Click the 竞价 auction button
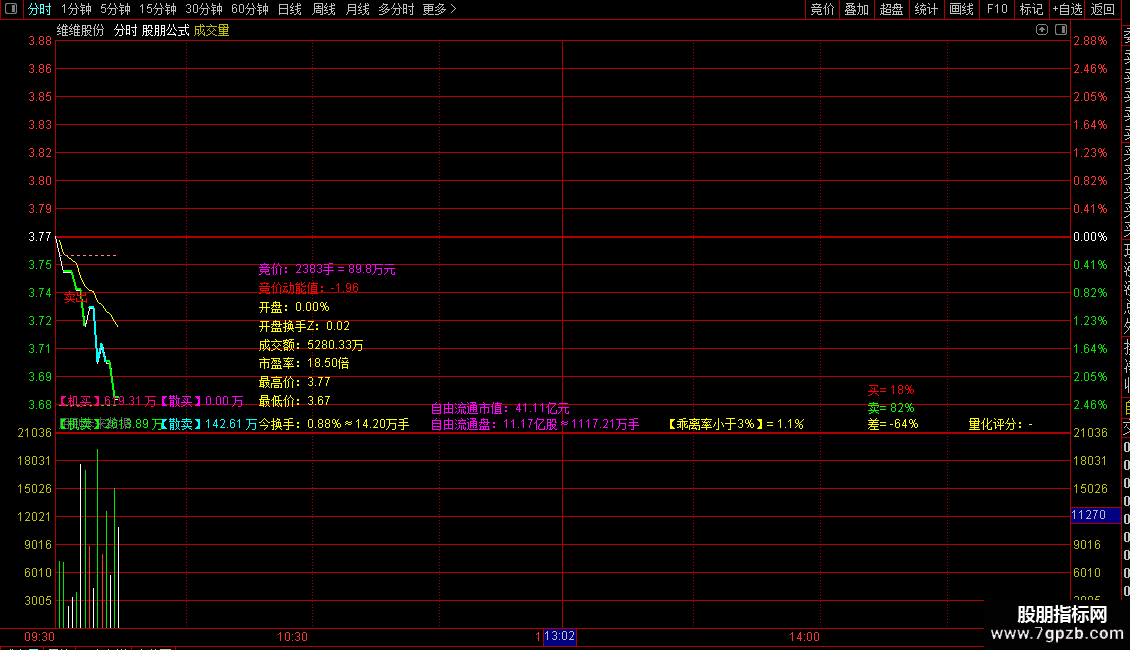1130x650 pixels. pos(822,9)
